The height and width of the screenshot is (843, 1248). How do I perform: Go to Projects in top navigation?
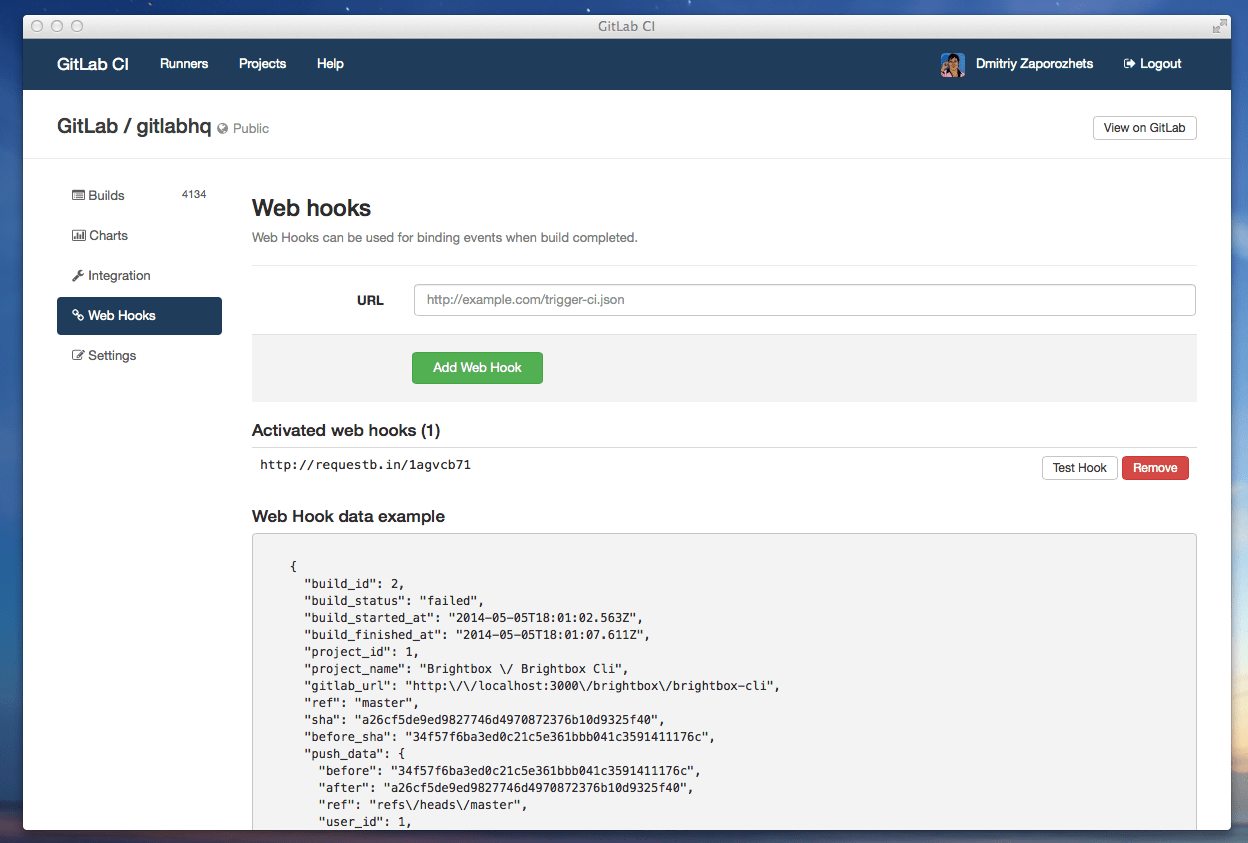point(262,64)
